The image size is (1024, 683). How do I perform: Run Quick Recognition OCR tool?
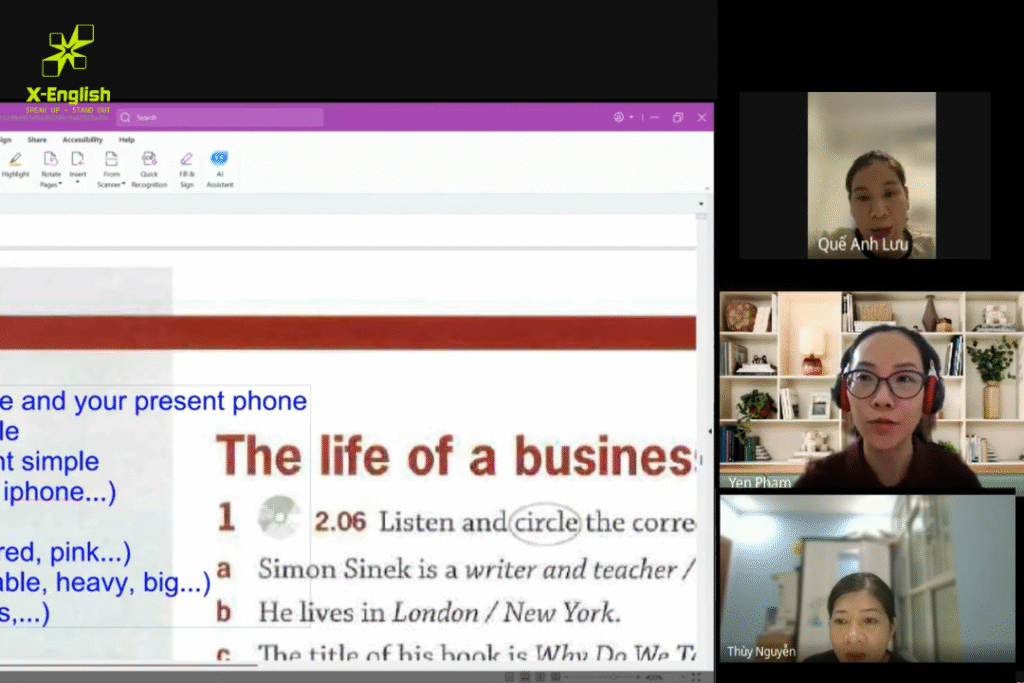[149, 159]
